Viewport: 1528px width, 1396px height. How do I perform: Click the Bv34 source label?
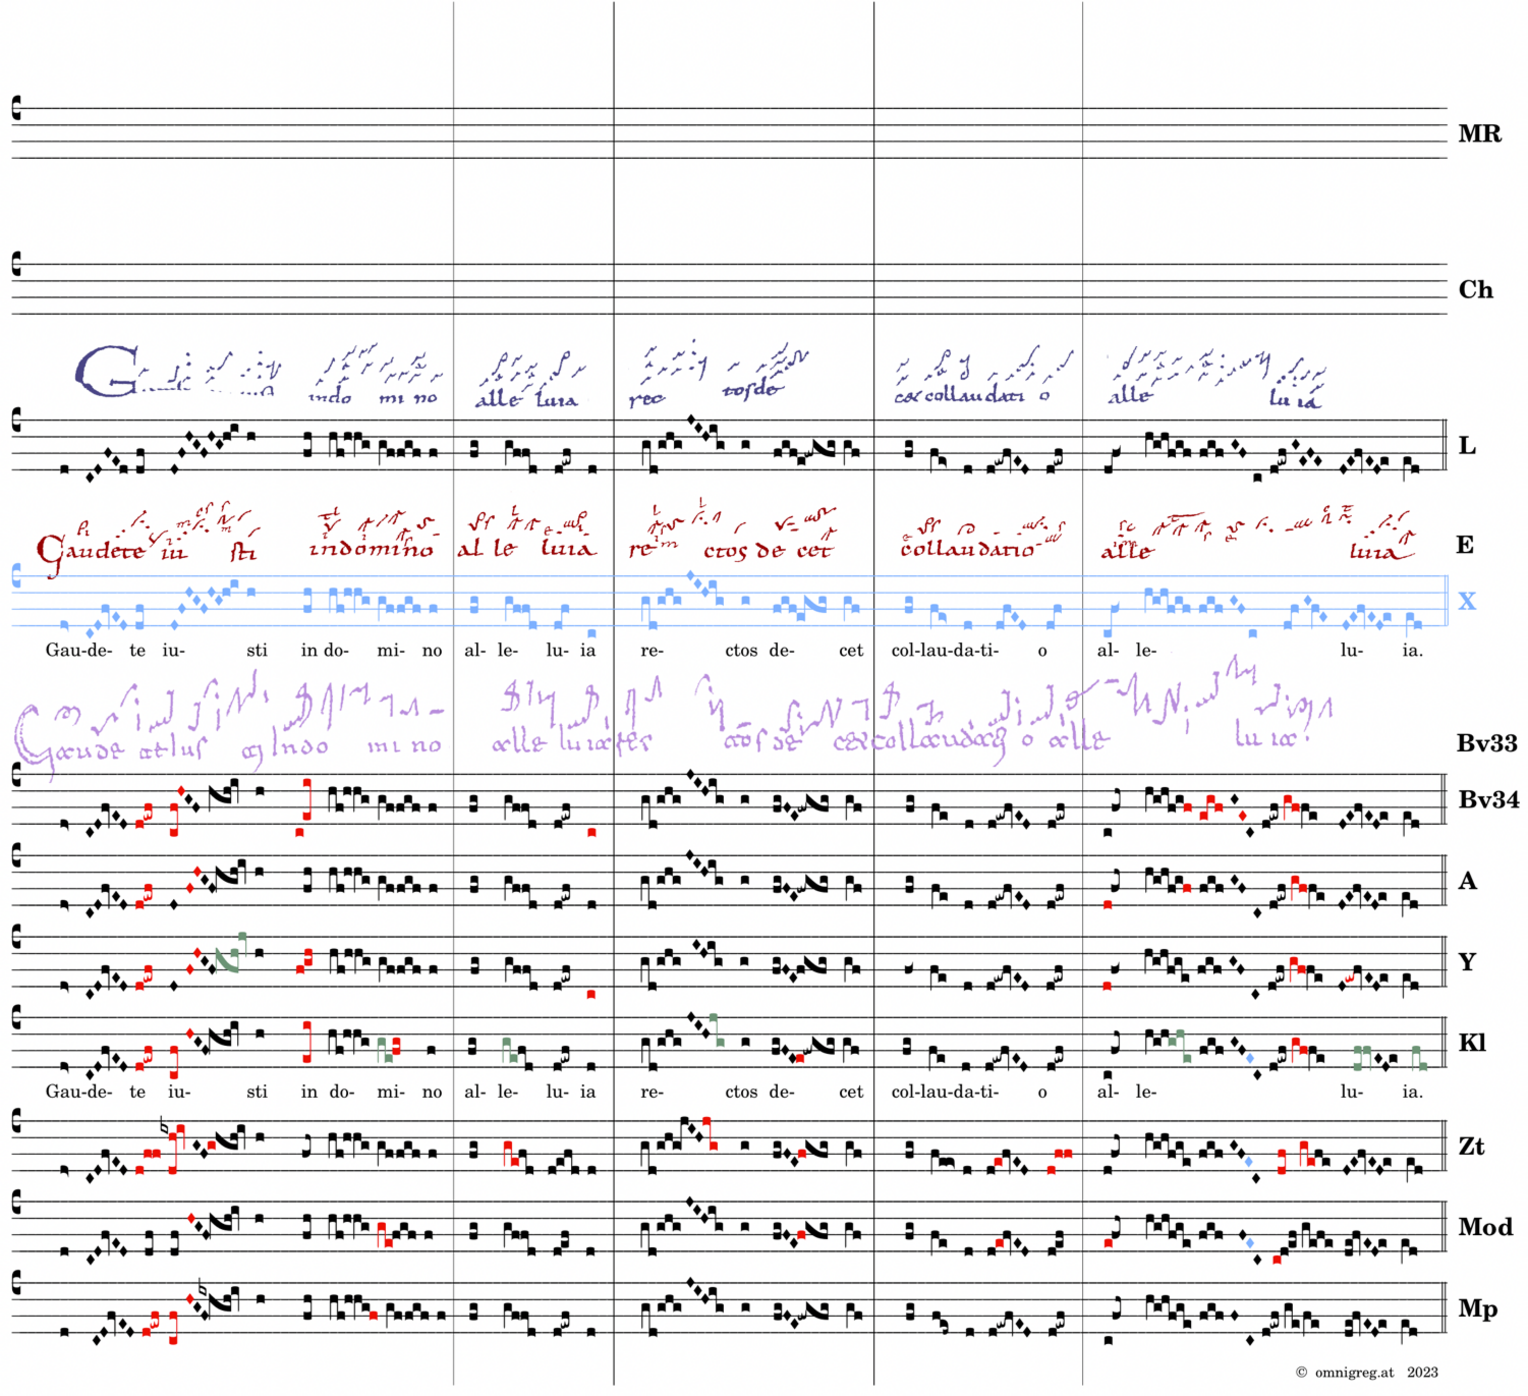click(x=1487, y=799)
